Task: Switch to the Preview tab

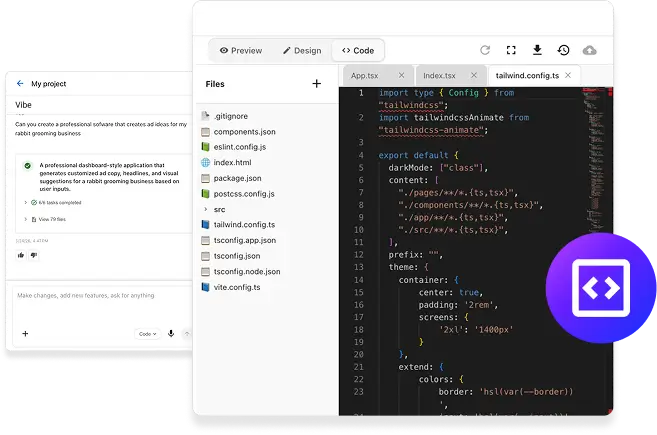Action: pos(241,51)
